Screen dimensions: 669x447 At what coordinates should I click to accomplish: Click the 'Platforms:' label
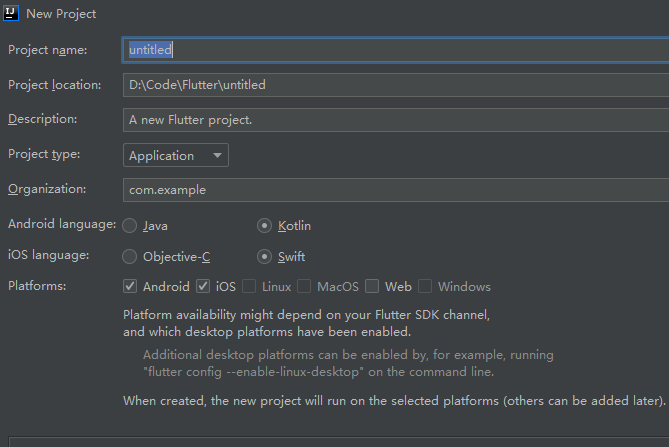tap(37, 286)
